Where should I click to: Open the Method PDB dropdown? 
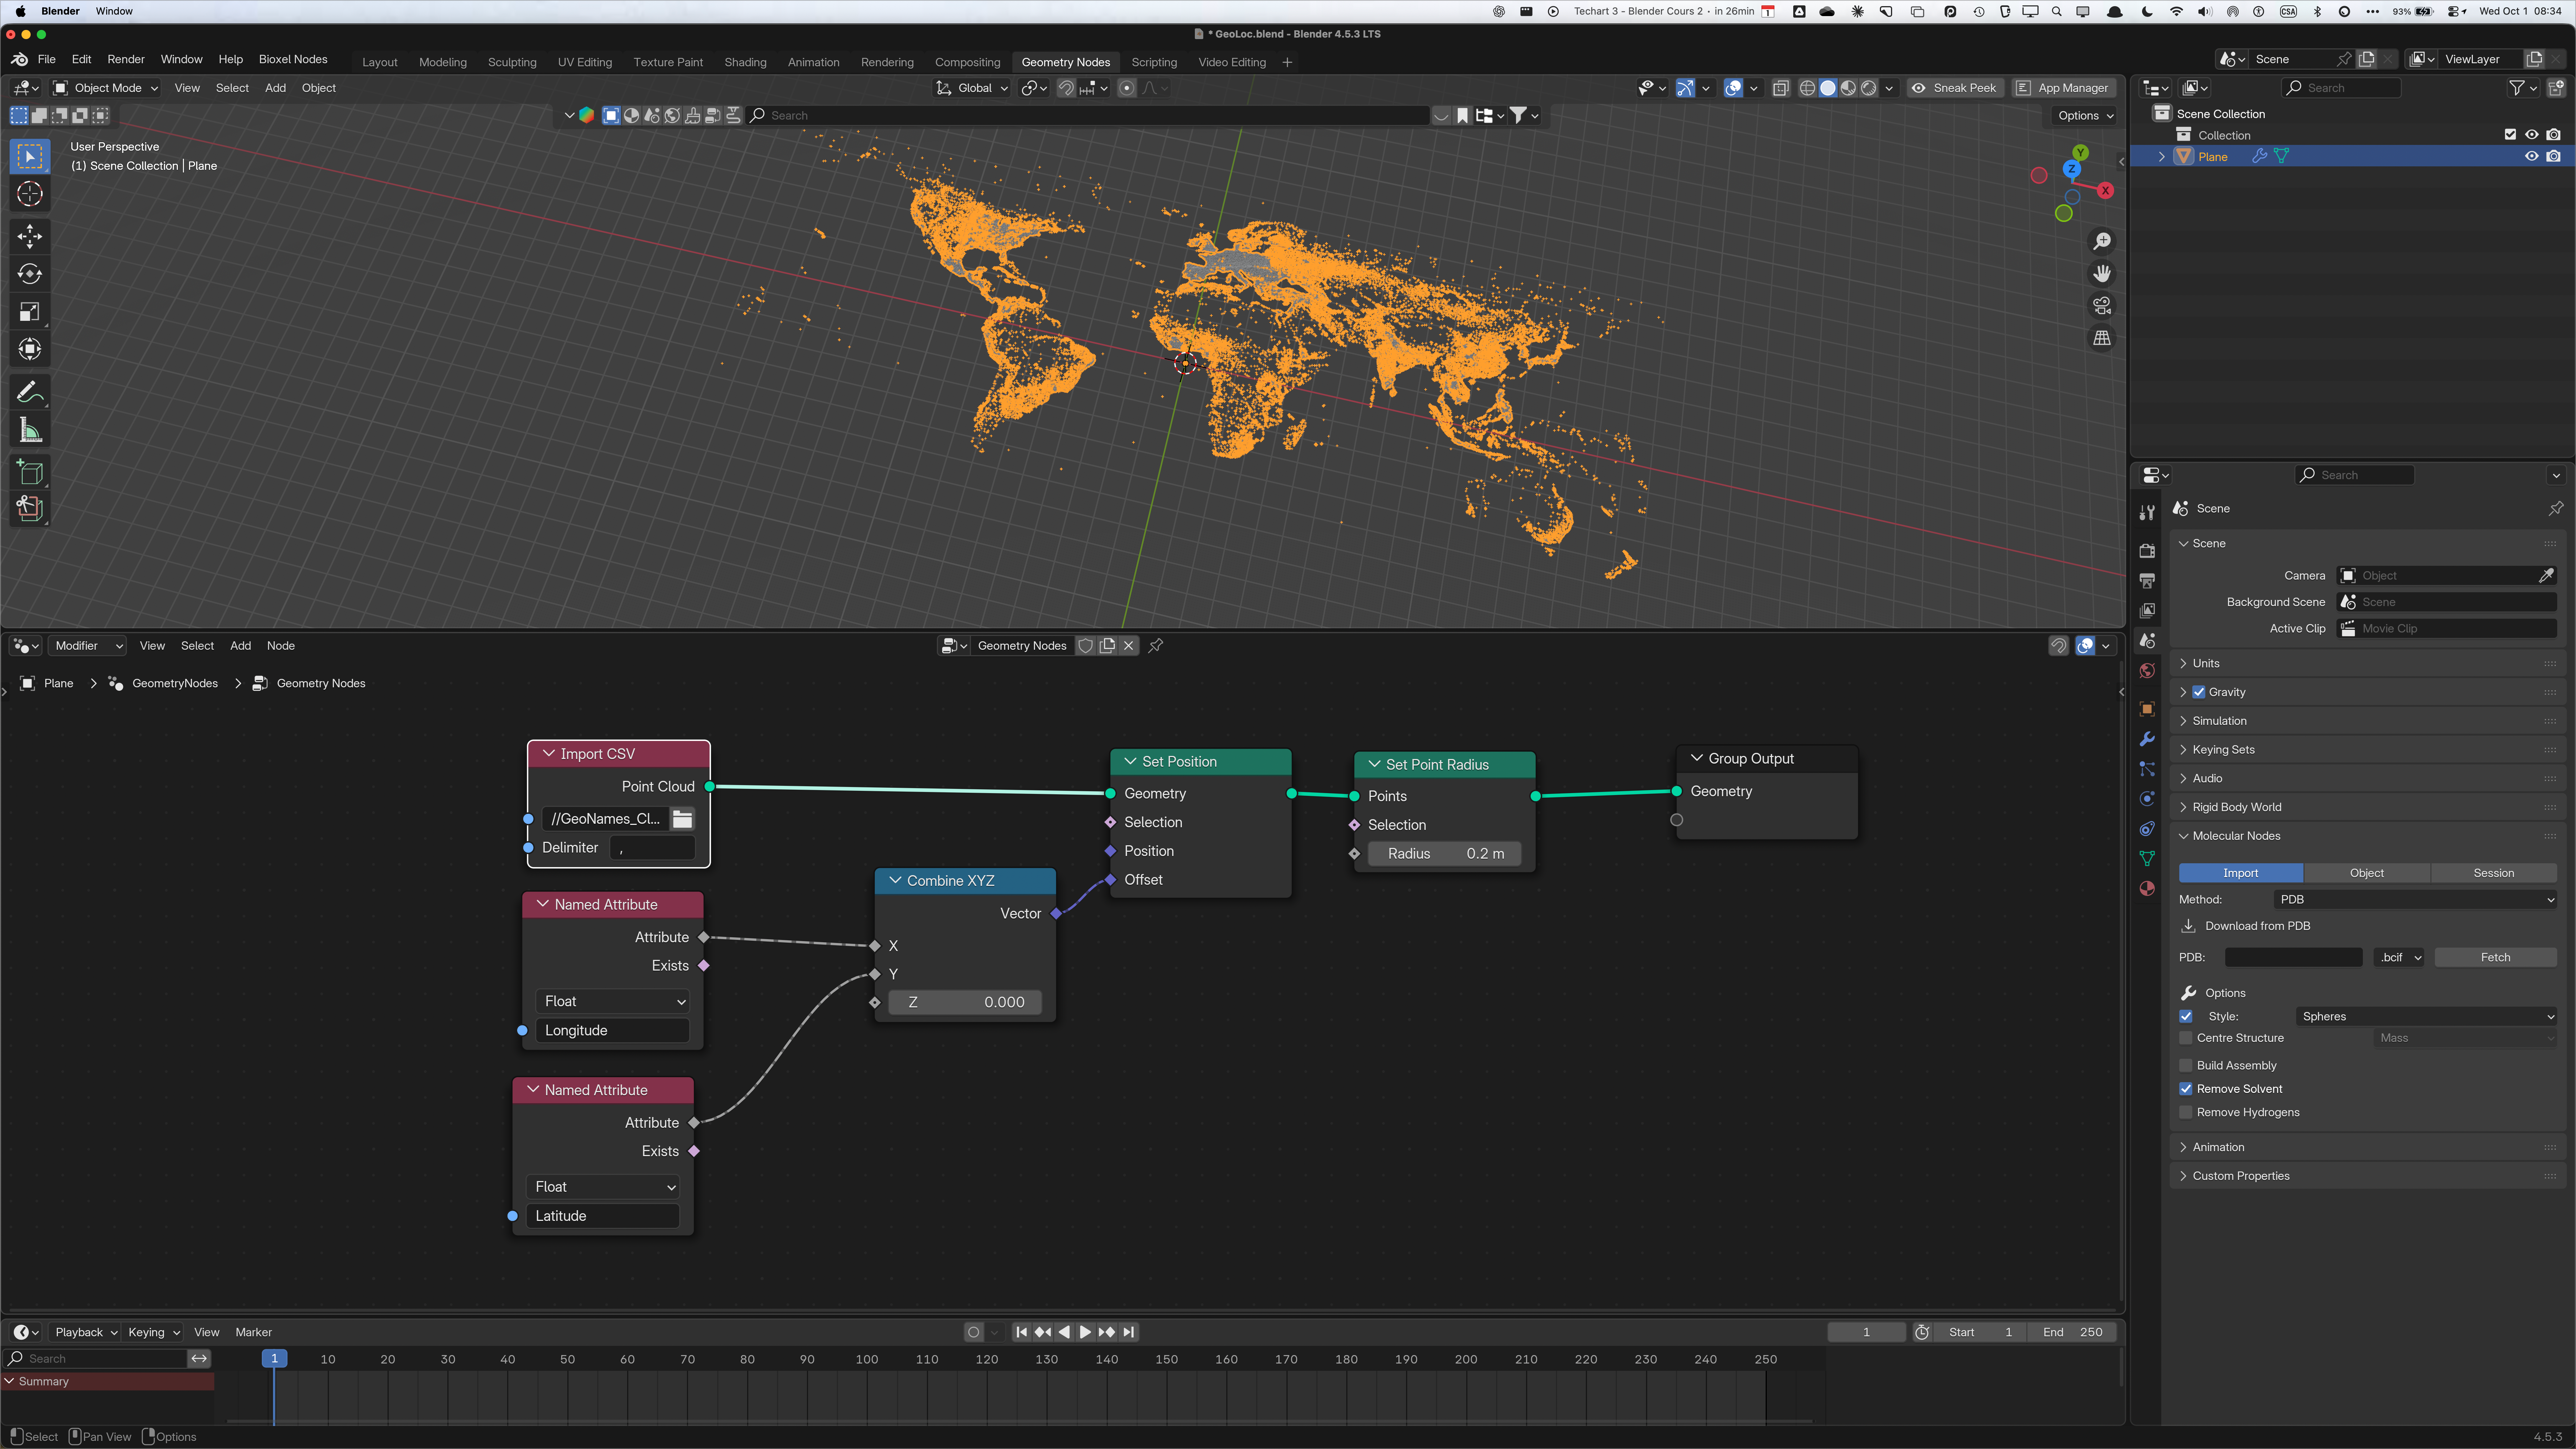[x=2415, y=900]
